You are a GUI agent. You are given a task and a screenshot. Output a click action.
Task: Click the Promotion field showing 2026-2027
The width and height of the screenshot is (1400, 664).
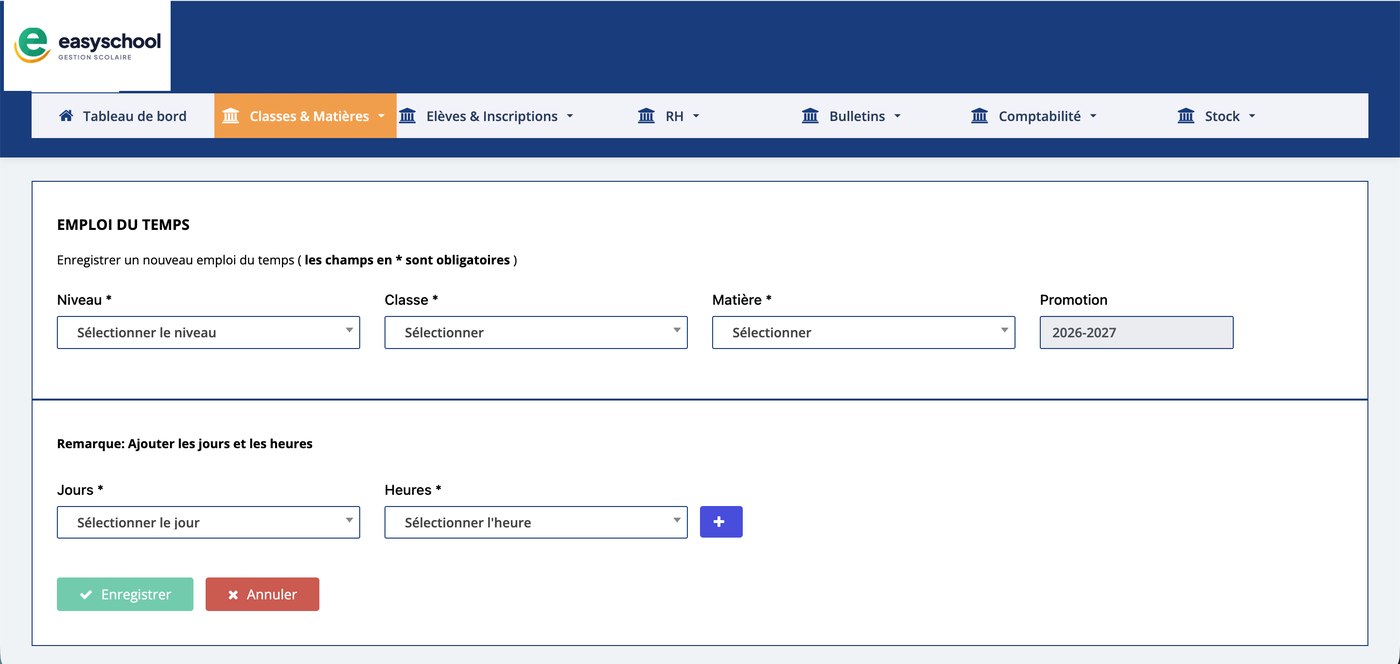pyautogui.click(x=1136, y=332)
